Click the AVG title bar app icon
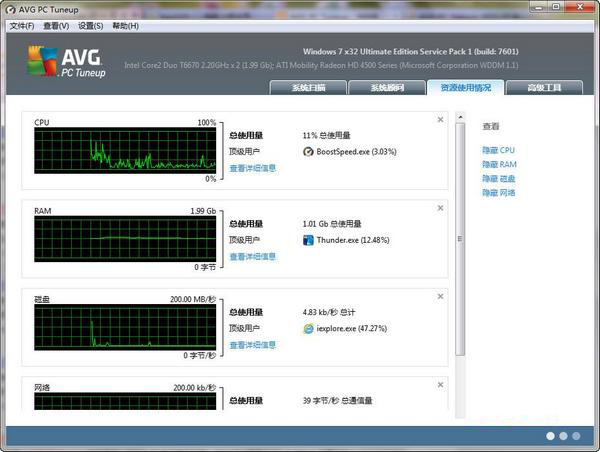The image size is (600, 452). pos(11,10)
